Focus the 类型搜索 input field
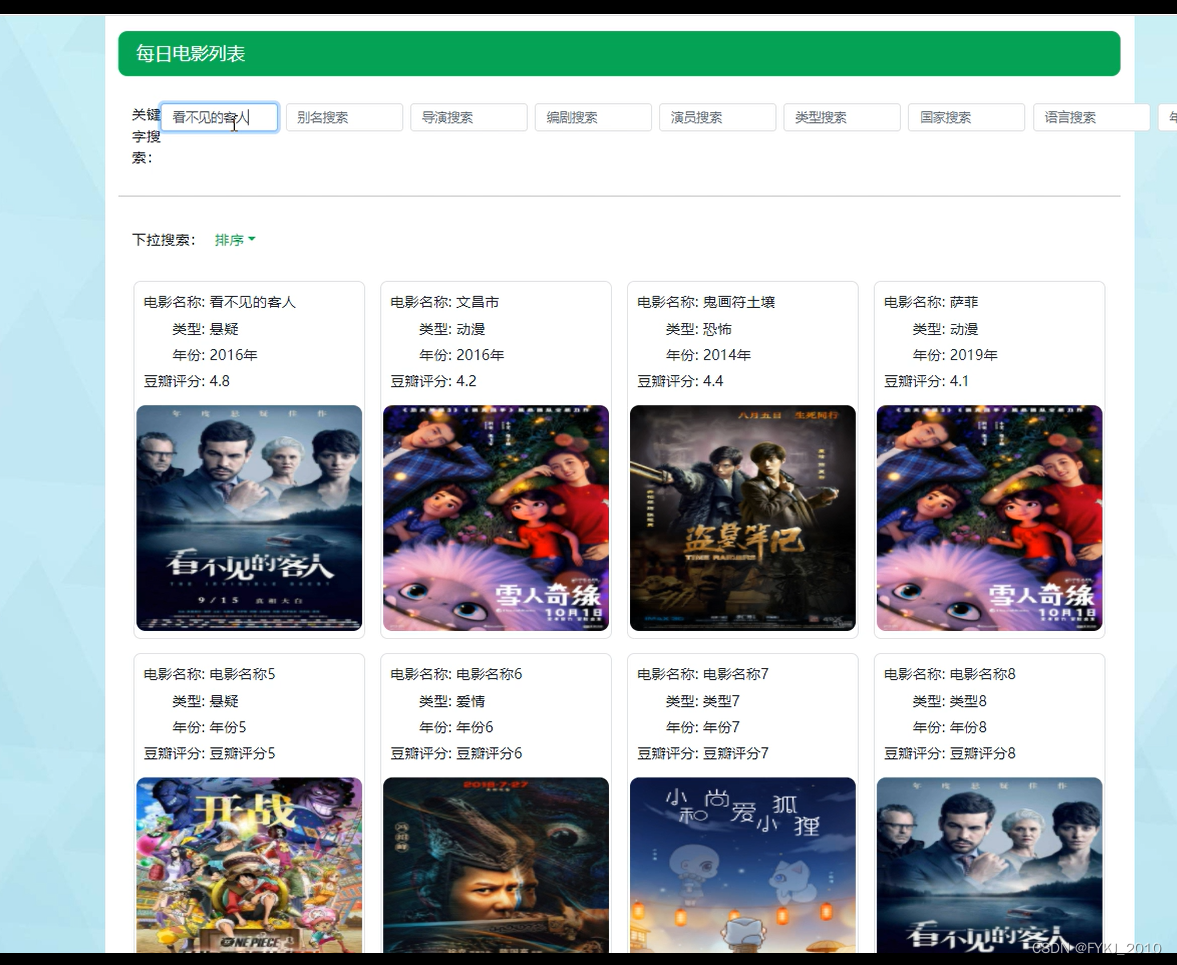Image resolution: width=1177 pixels, height=965 pixels. tap(842, 118)
